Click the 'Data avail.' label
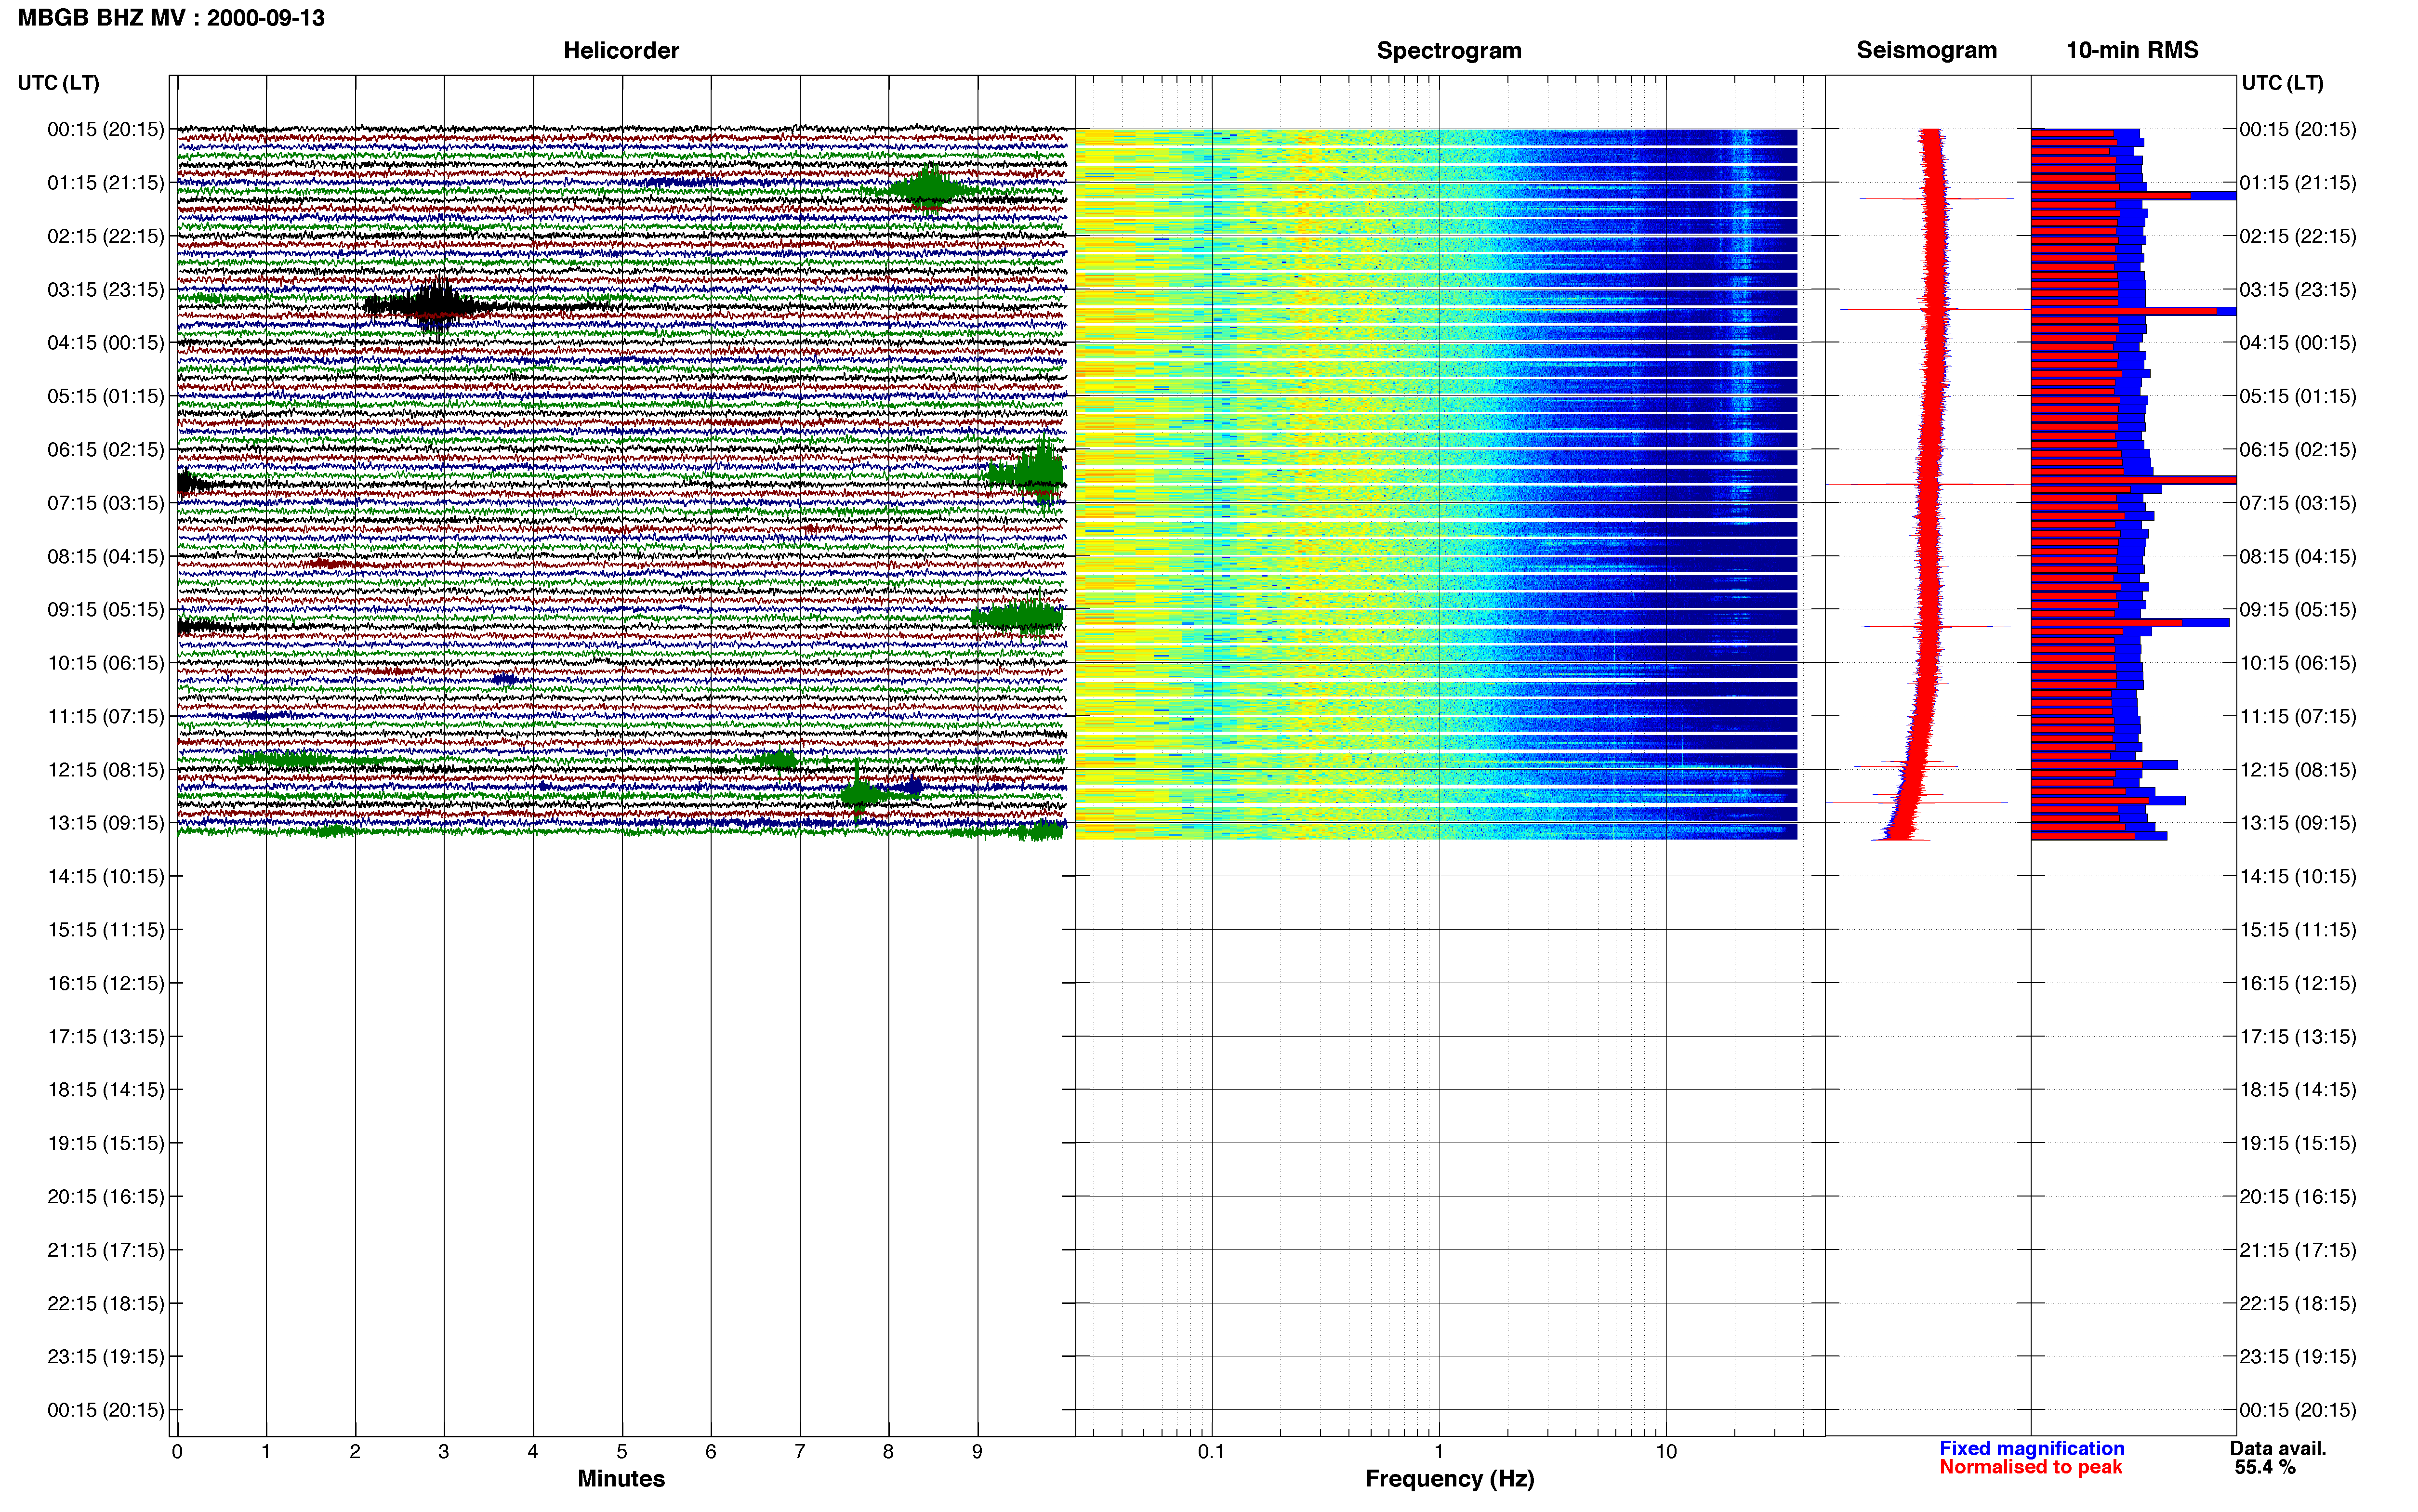 tap(2278, 1448)
